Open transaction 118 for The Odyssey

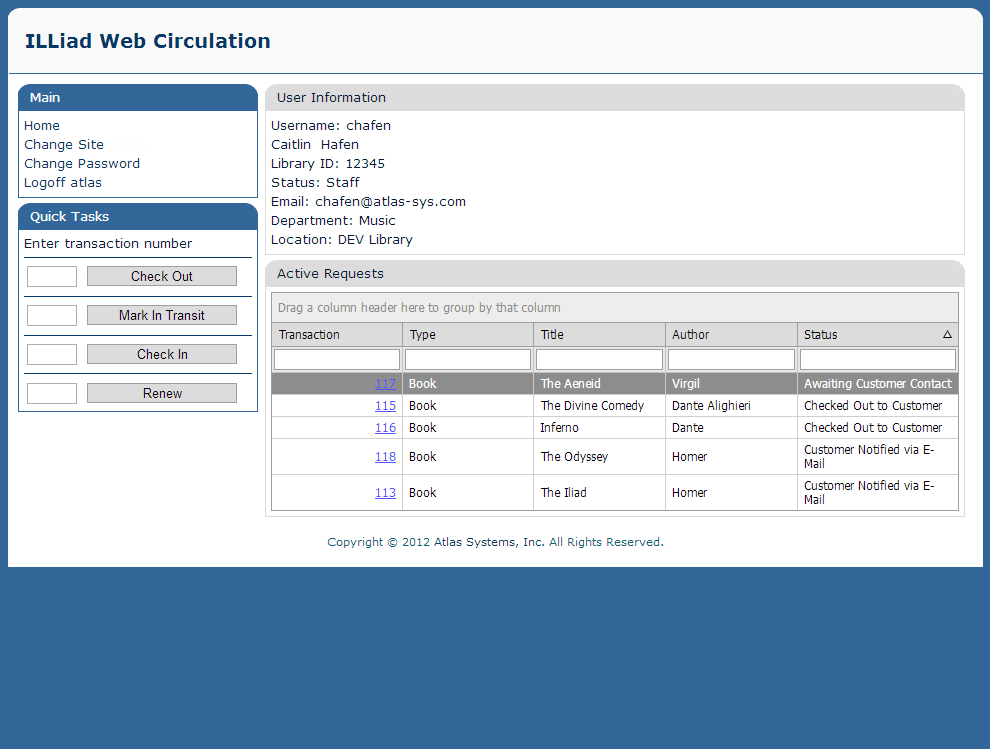point(385,457)
